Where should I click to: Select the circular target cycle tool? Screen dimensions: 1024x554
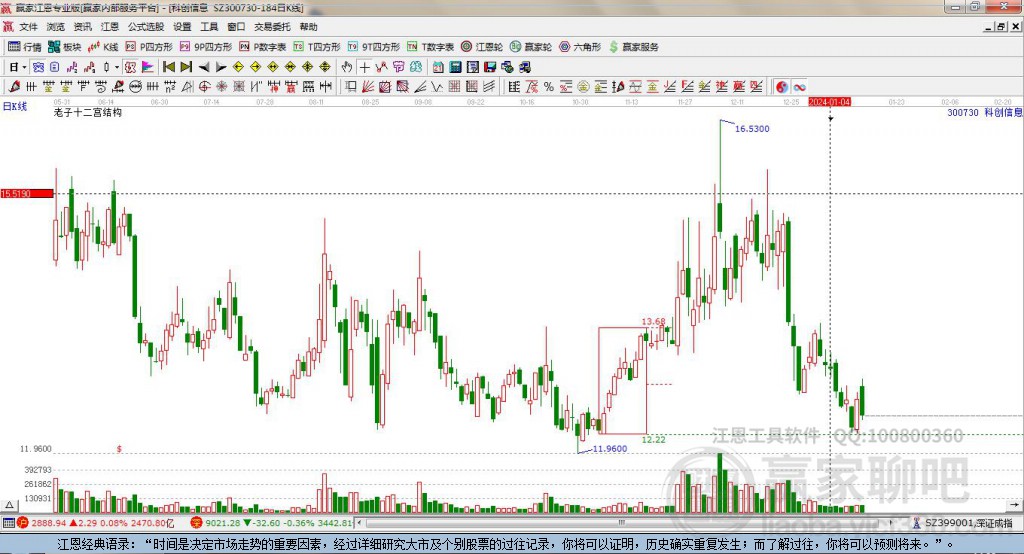click(x=204, y=86)
